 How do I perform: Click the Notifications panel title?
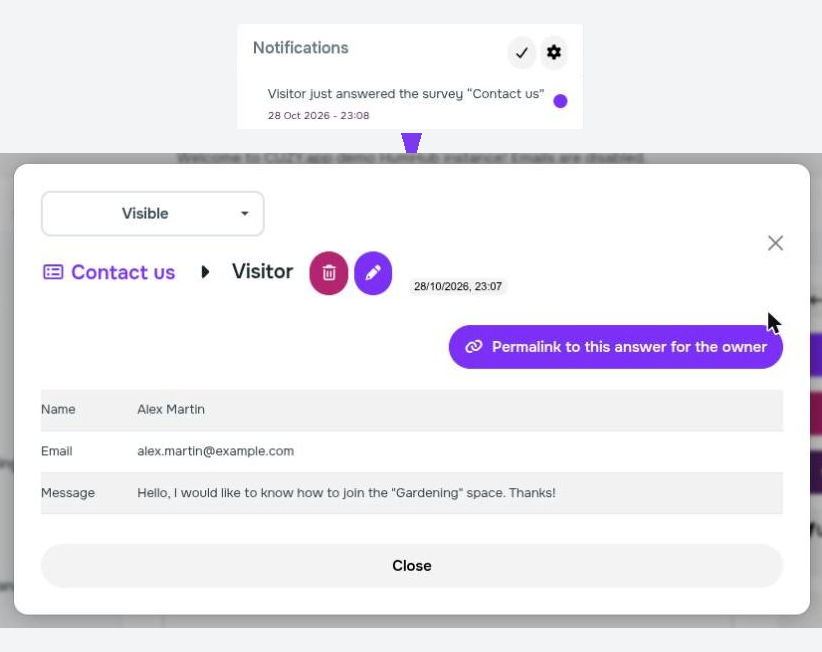coord(300,48)
